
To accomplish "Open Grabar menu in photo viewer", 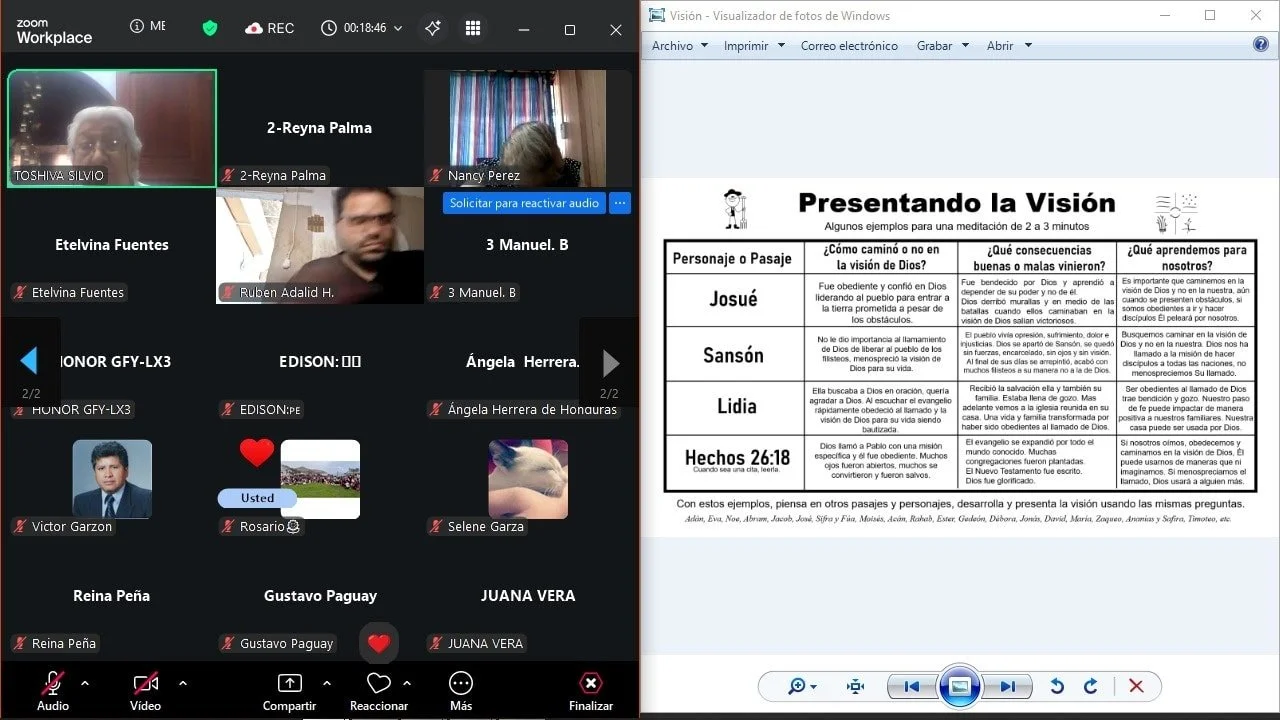I will point(942,46).
